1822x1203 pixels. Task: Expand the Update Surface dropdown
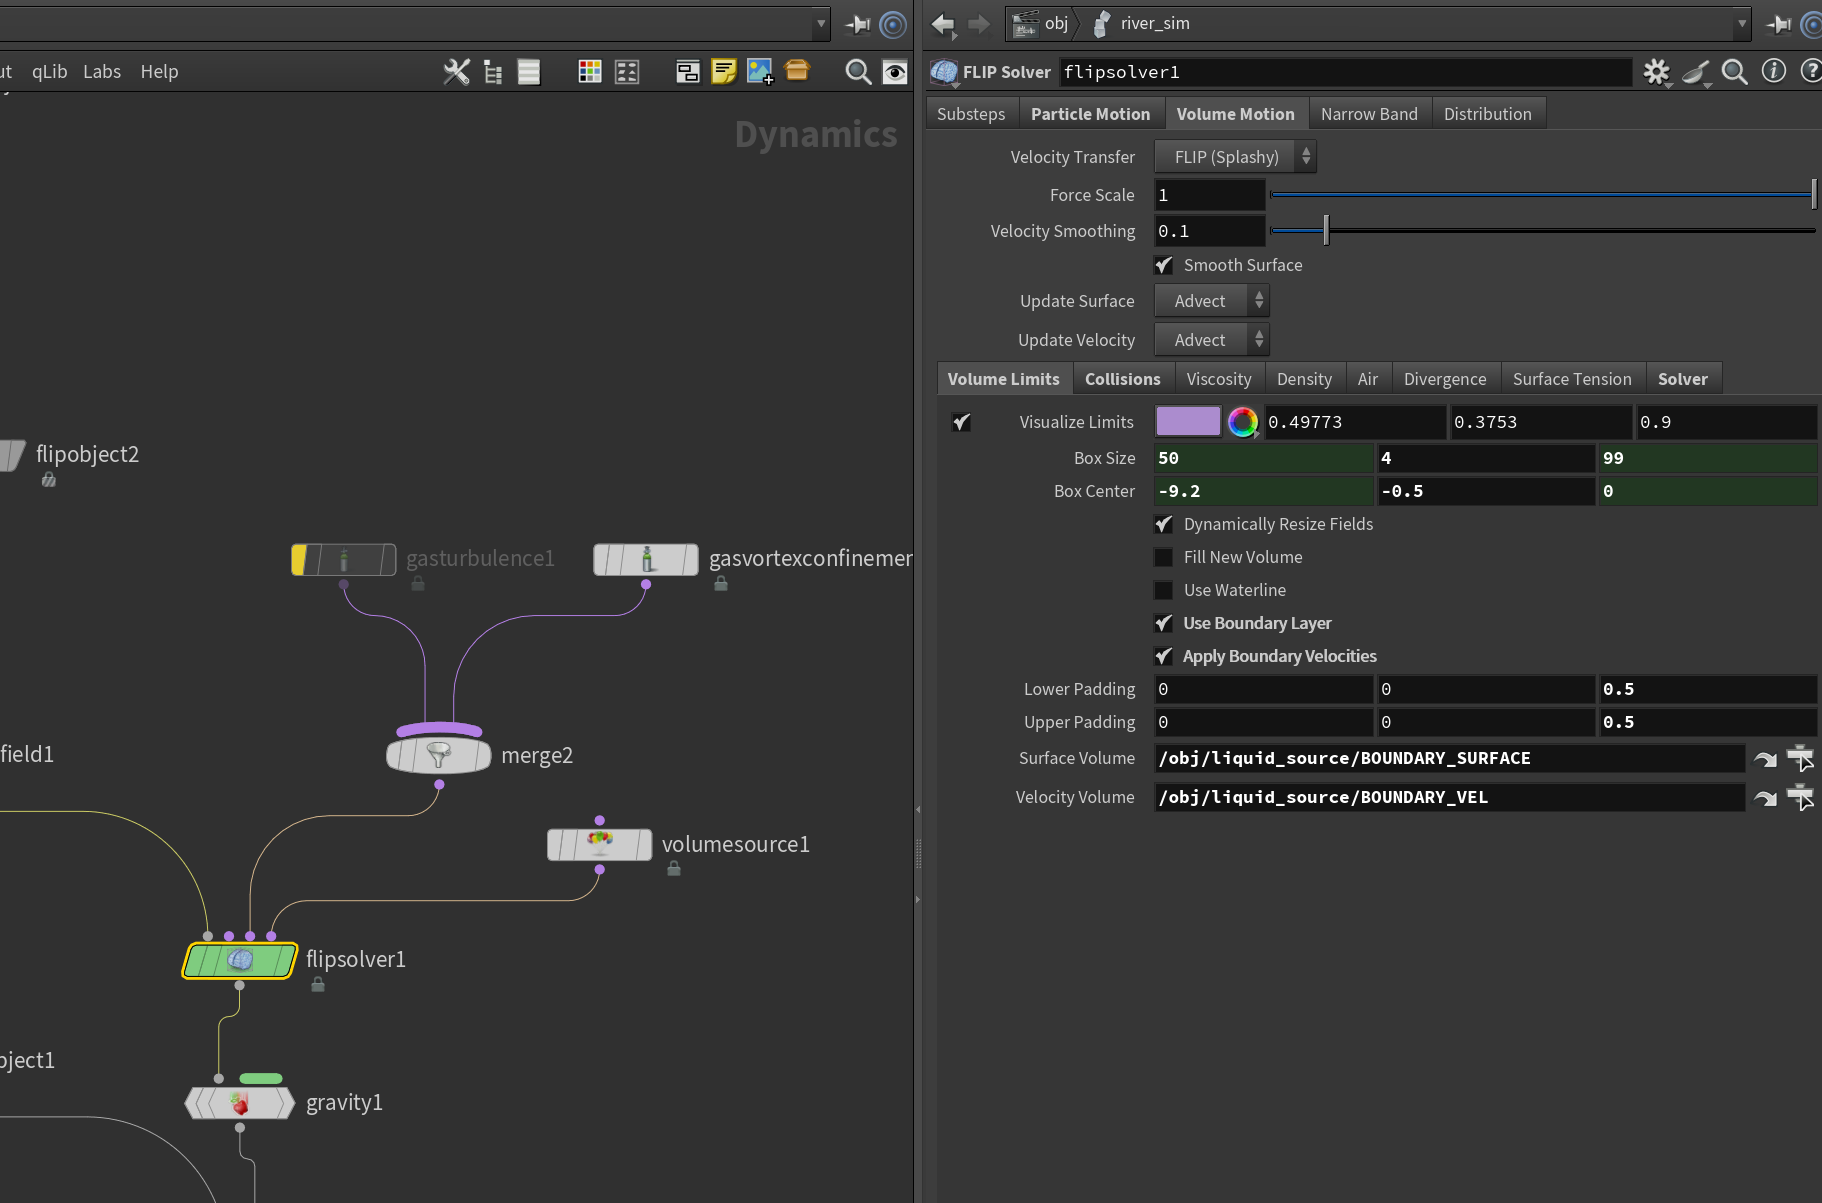[x=1211, y=301]
